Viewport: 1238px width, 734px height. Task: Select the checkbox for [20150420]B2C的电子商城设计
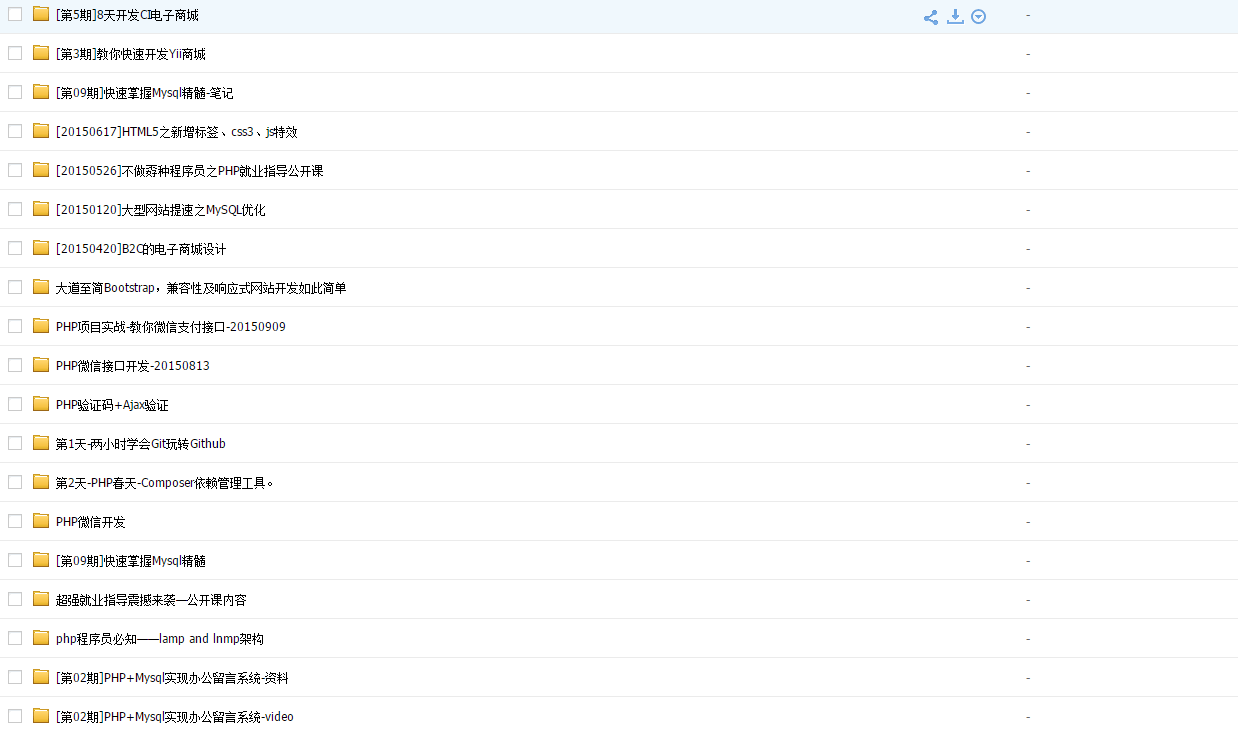15,248
